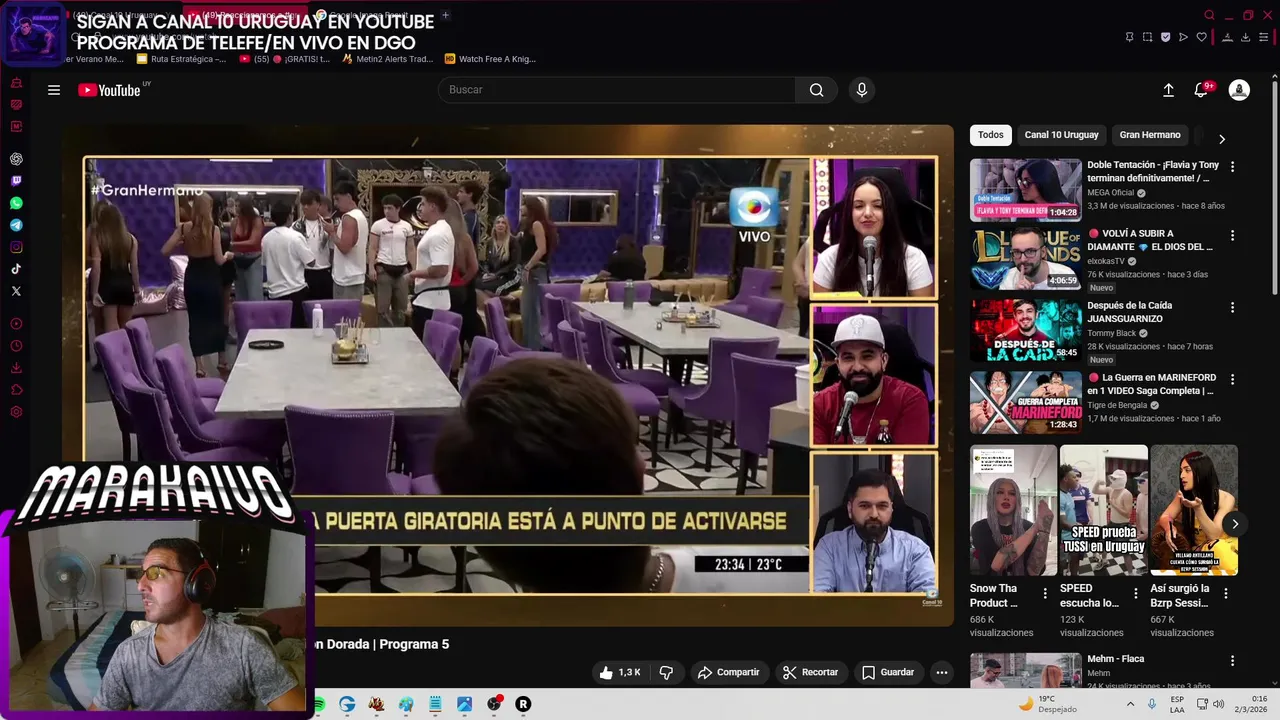Open YouTube notifications bell
Viewport: 1280px width, 720px height.
[x=1202, y=90]
